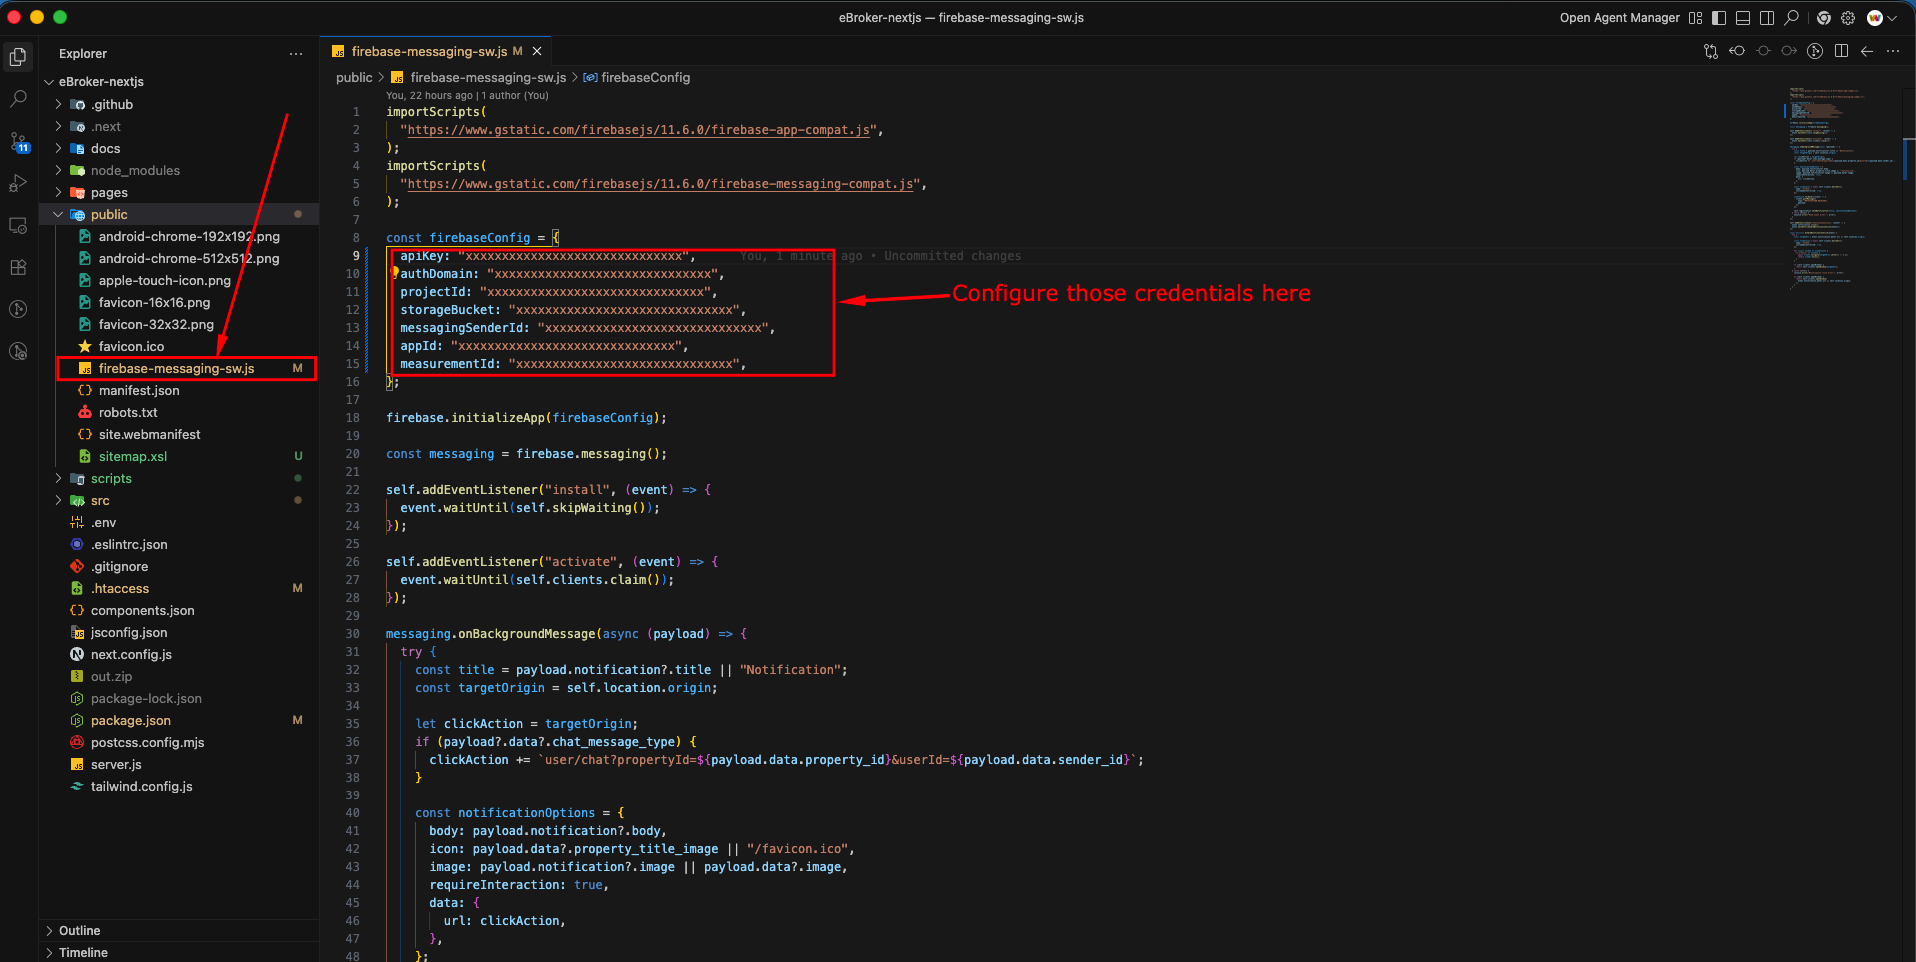Click the code minimap overview

(1841, 190)
